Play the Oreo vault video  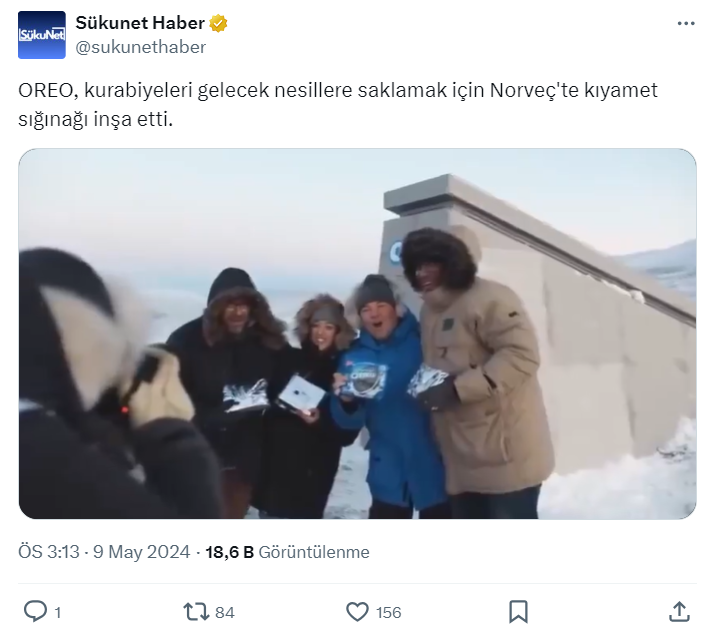coord(357,333)
